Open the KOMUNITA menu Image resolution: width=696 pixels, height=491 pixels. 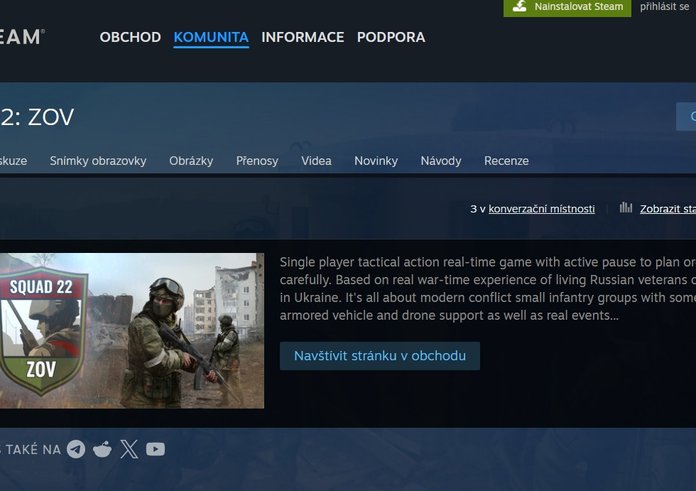211,37
